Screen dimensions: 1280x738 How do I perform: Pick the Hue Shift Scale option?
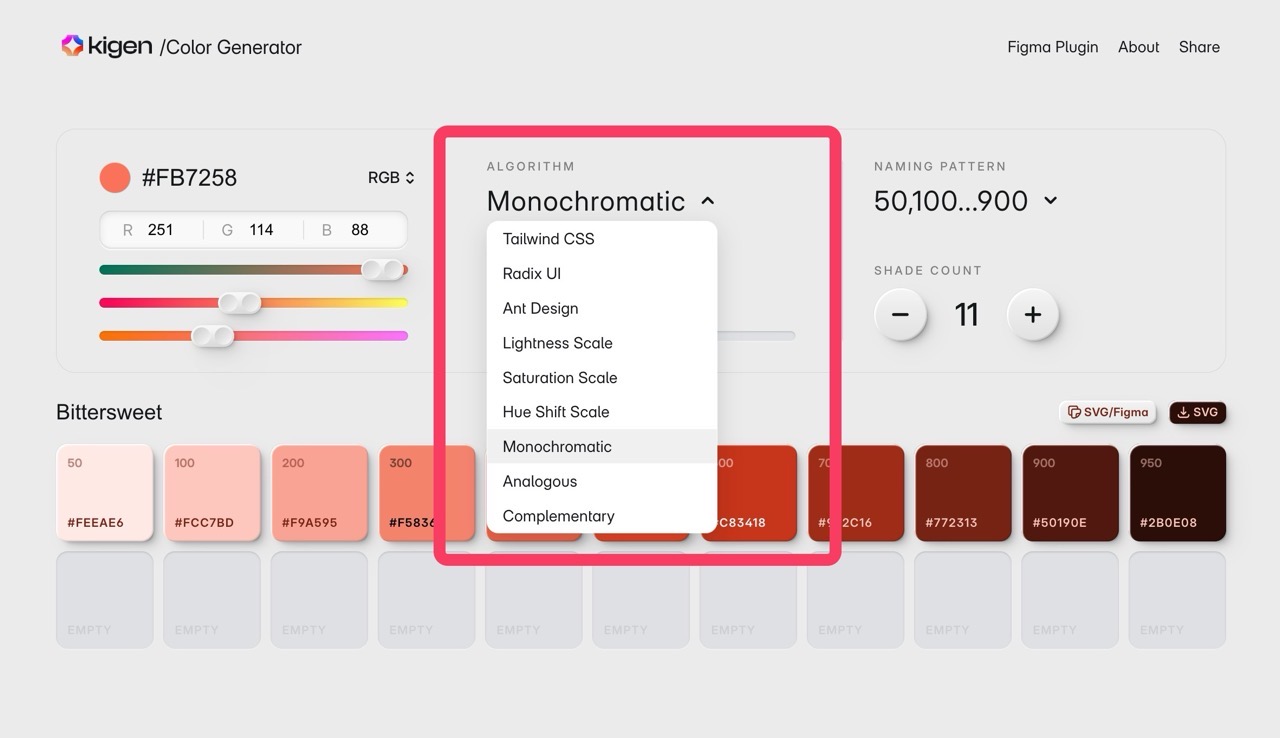[555, 412]
